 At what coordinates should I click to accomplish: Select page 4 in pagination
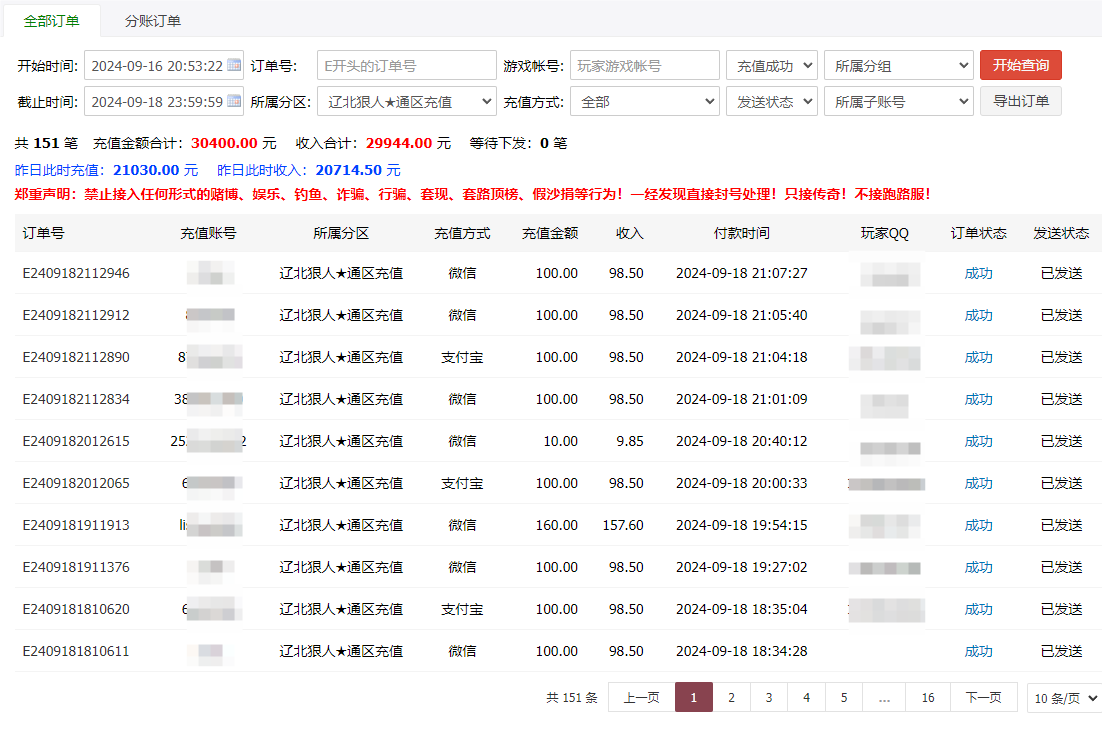(x=806, y=697)
